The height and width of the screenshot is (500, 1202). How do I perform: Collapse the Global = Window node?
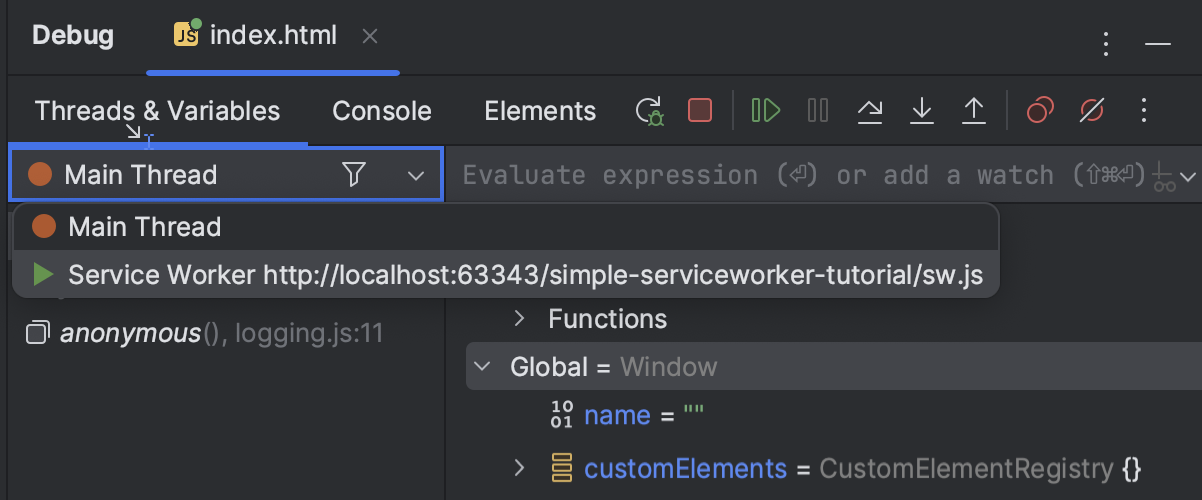[x=483, y=367]
